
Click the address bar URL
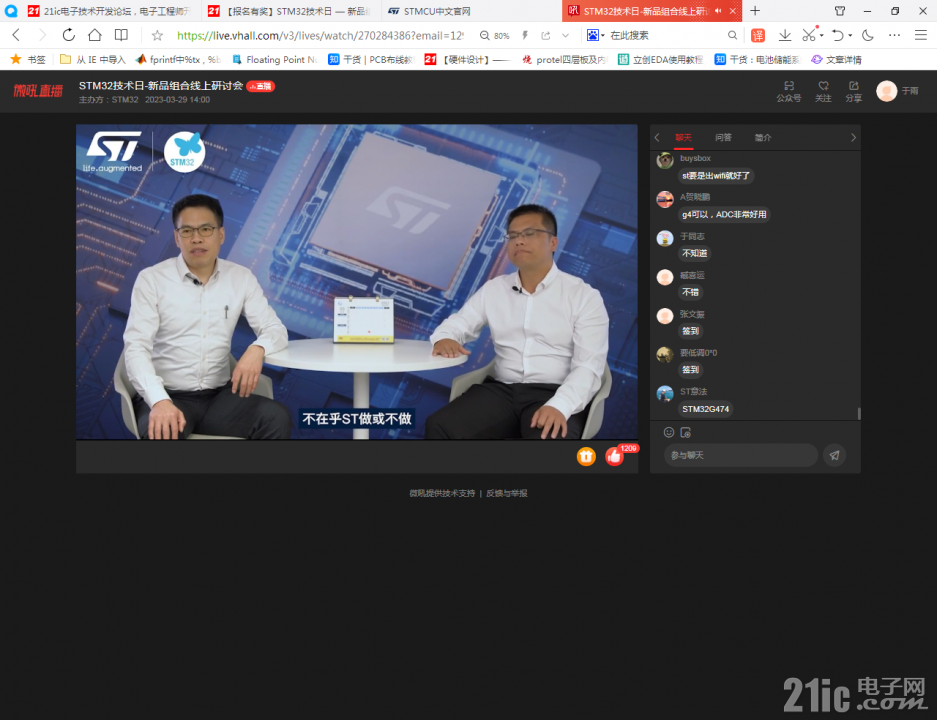pyautogui.click(x=320, y=36)
